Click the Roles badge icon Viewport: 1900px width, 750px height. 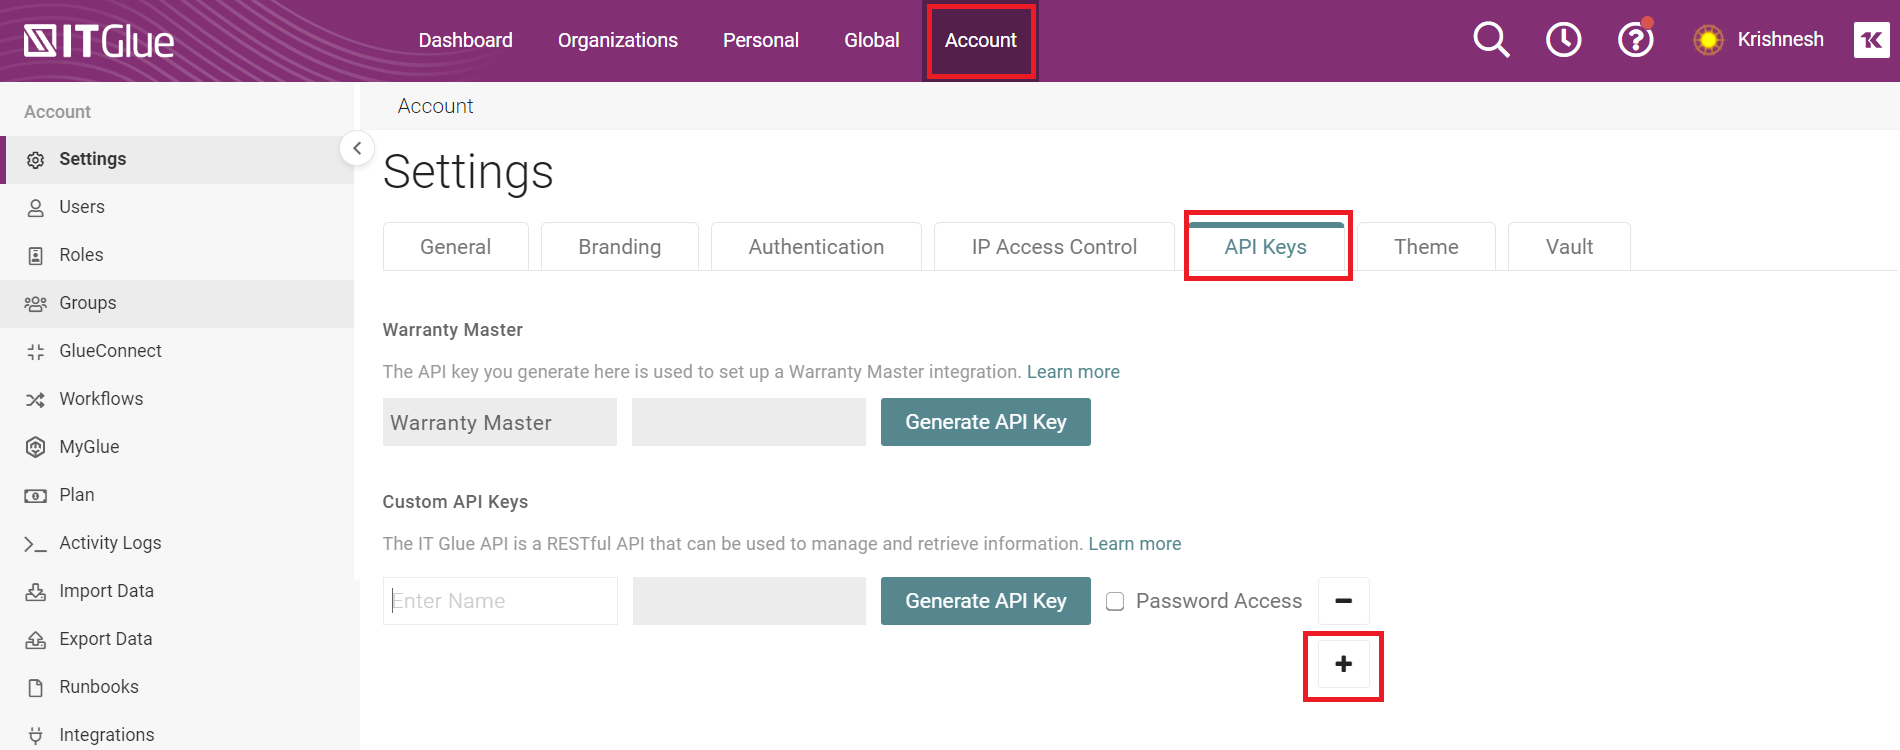pos(36,256)
